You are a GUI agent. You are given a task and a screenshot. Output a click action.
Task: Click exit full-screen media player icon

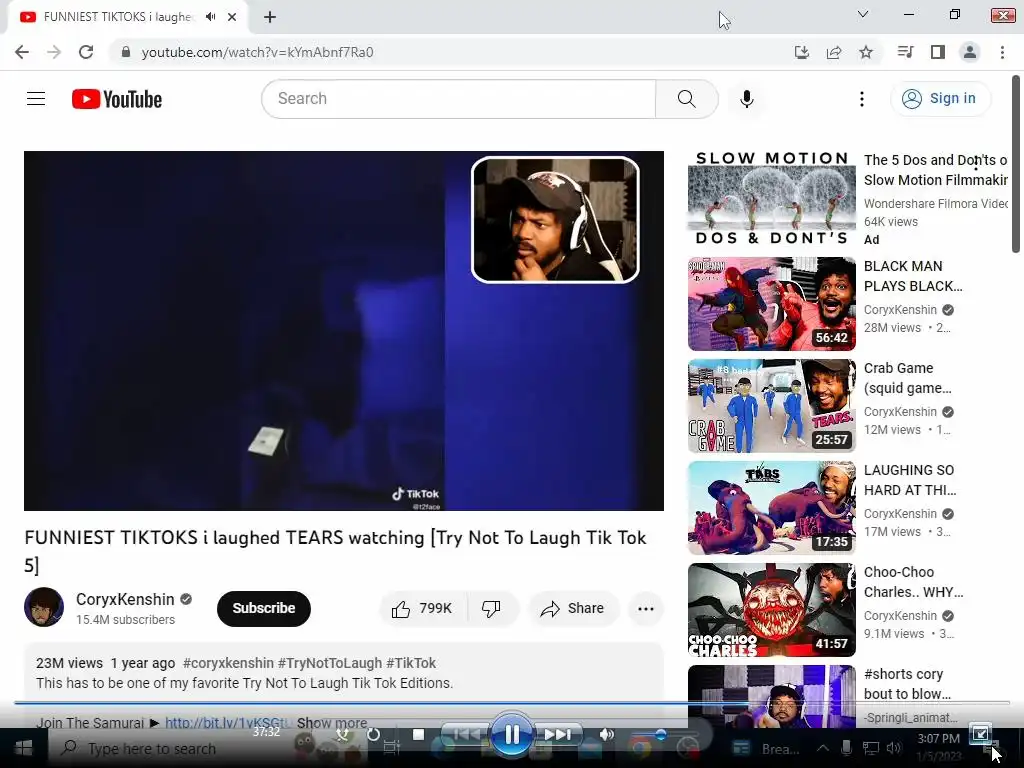tap(980, 733)
